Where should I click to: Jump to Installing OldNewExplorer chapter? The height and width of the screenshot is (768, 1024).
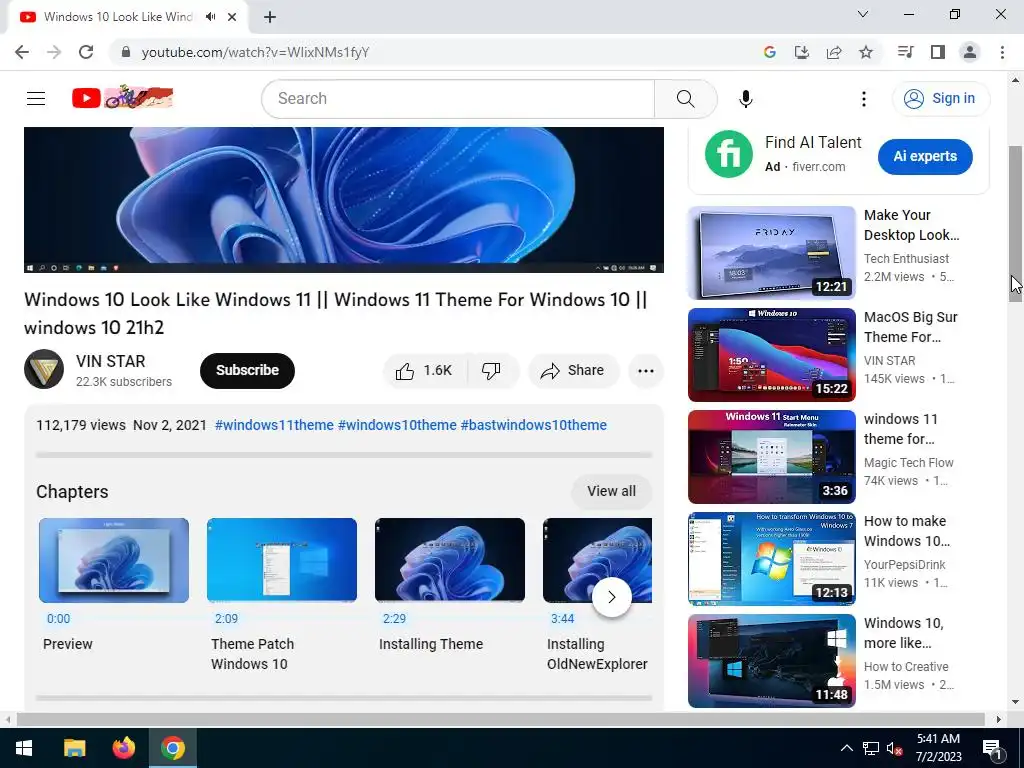pos(598,560)
